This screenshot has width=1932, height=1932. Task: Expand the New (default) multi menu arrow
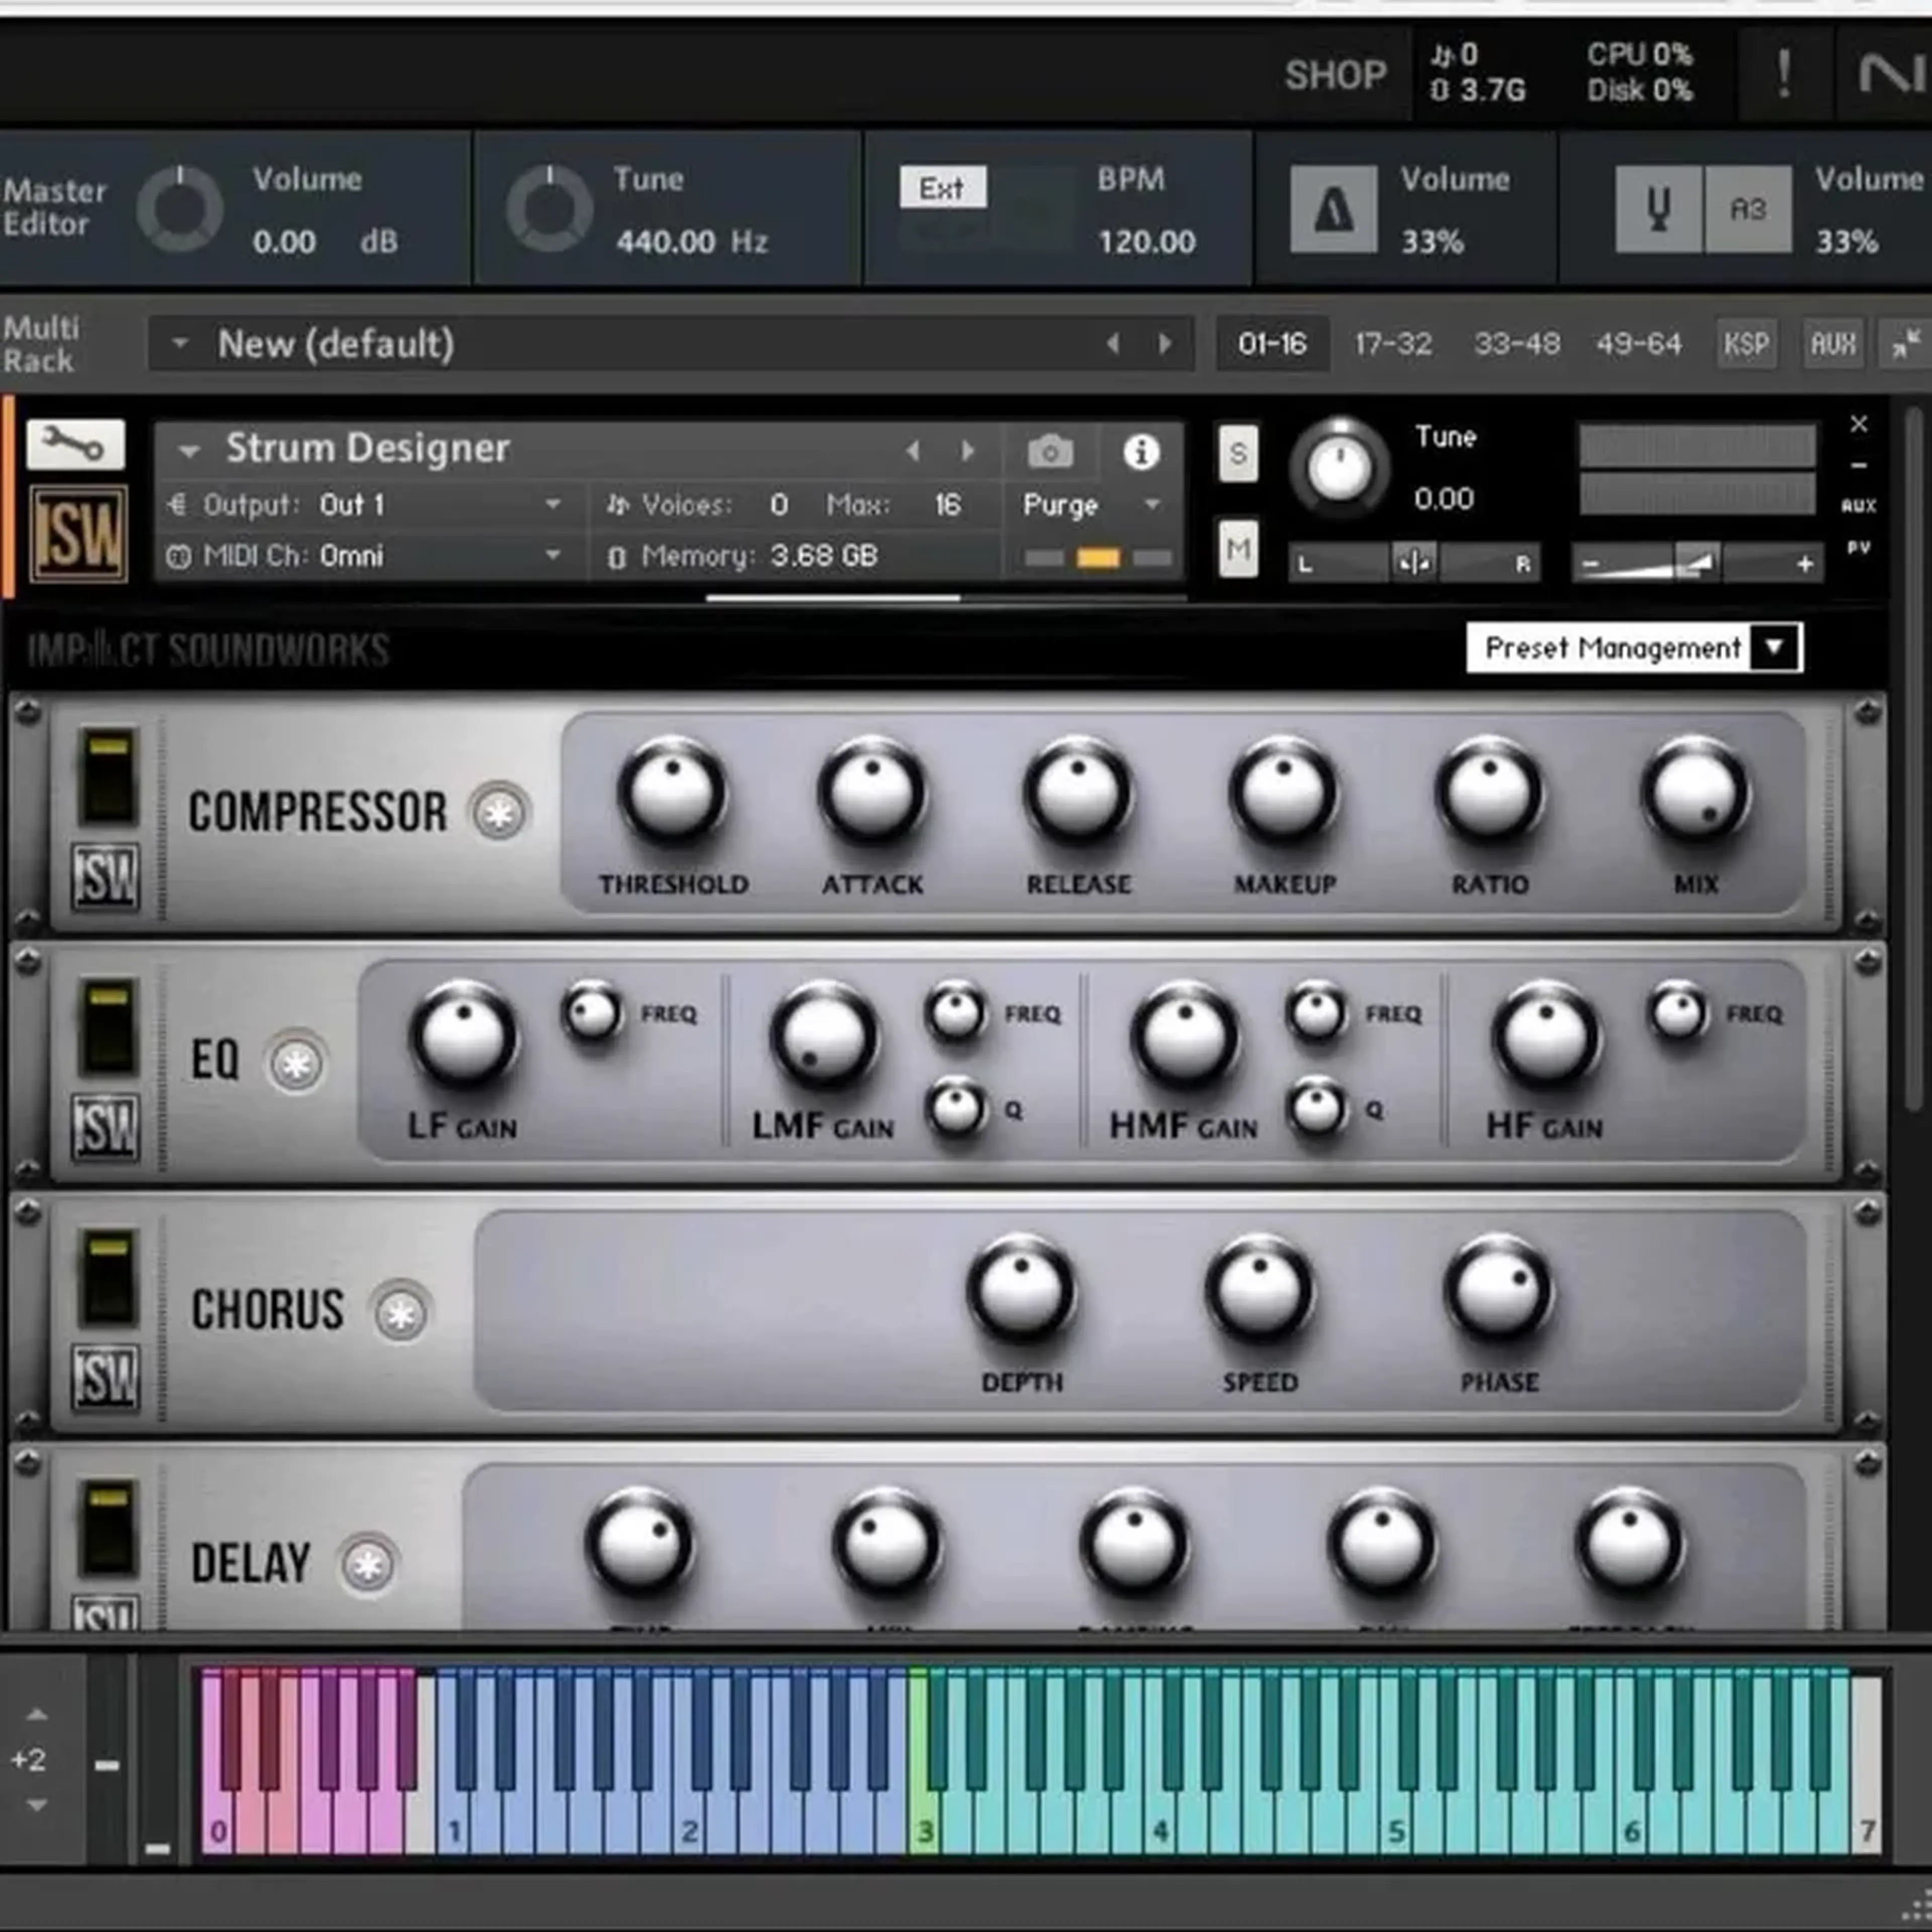pos(180,343)
